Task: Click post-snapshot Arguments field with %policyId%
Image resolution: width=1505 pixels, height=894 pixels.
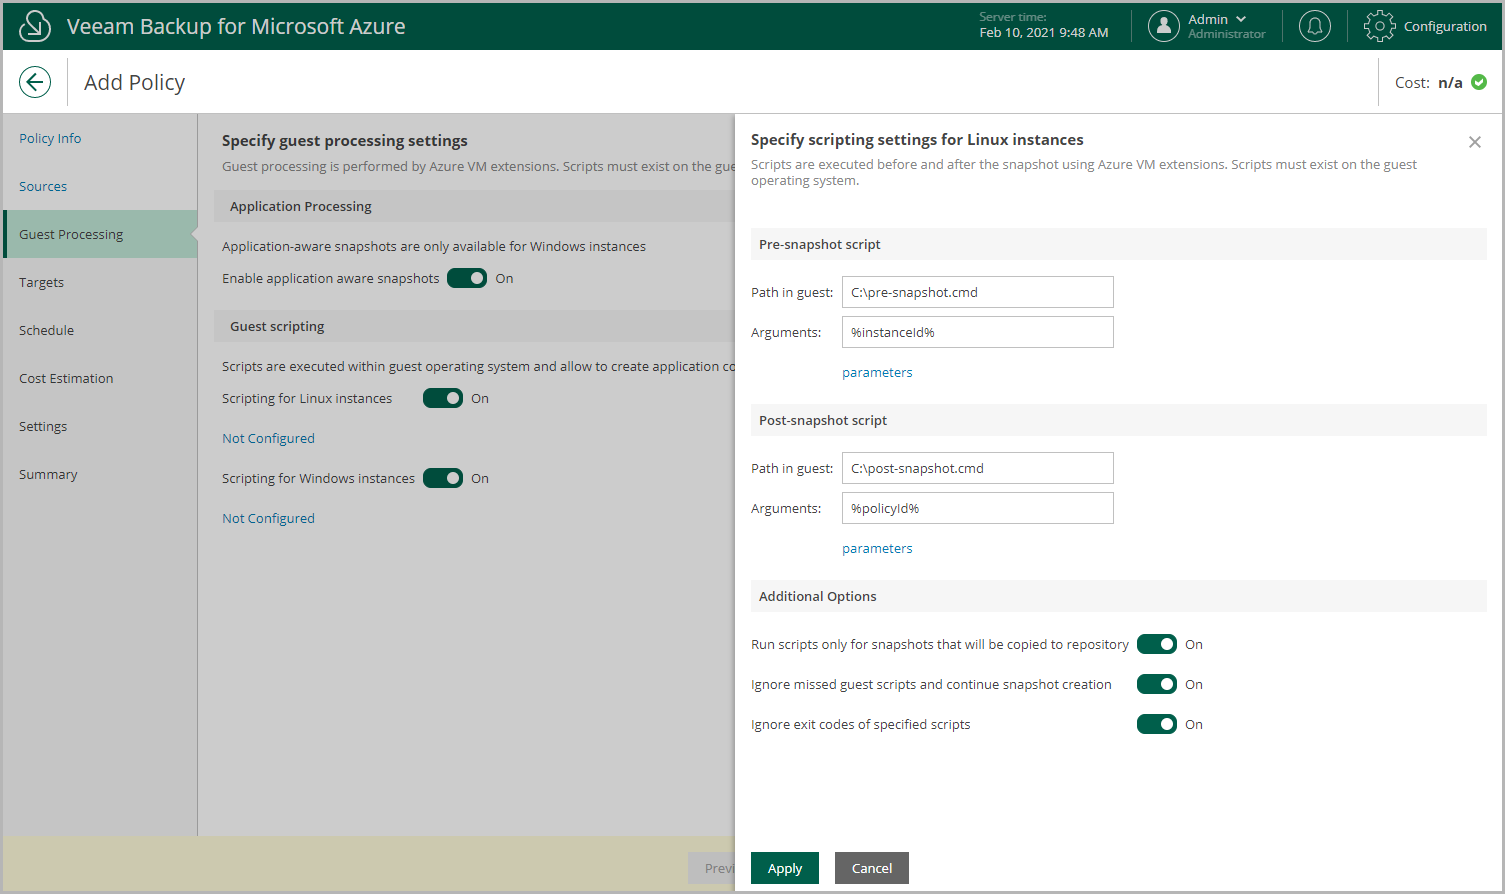Action: 978,508
